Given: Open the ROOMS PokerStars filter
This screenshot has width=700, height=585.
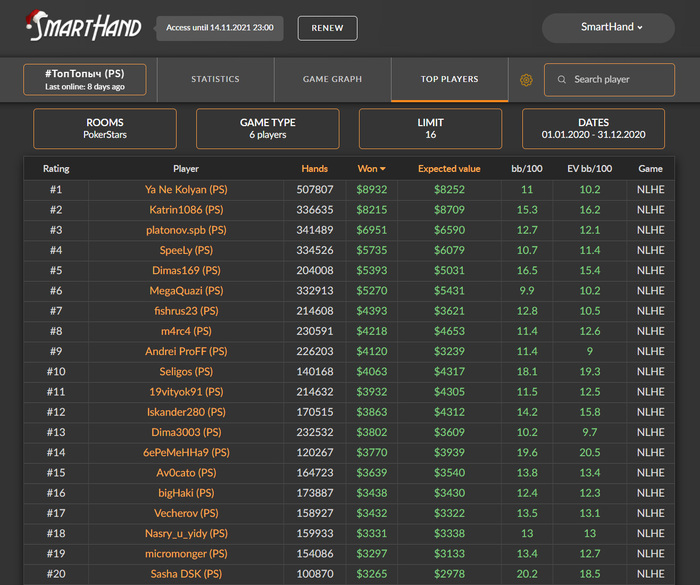Looking at the screenshot, I should click(x=105, y=129).
